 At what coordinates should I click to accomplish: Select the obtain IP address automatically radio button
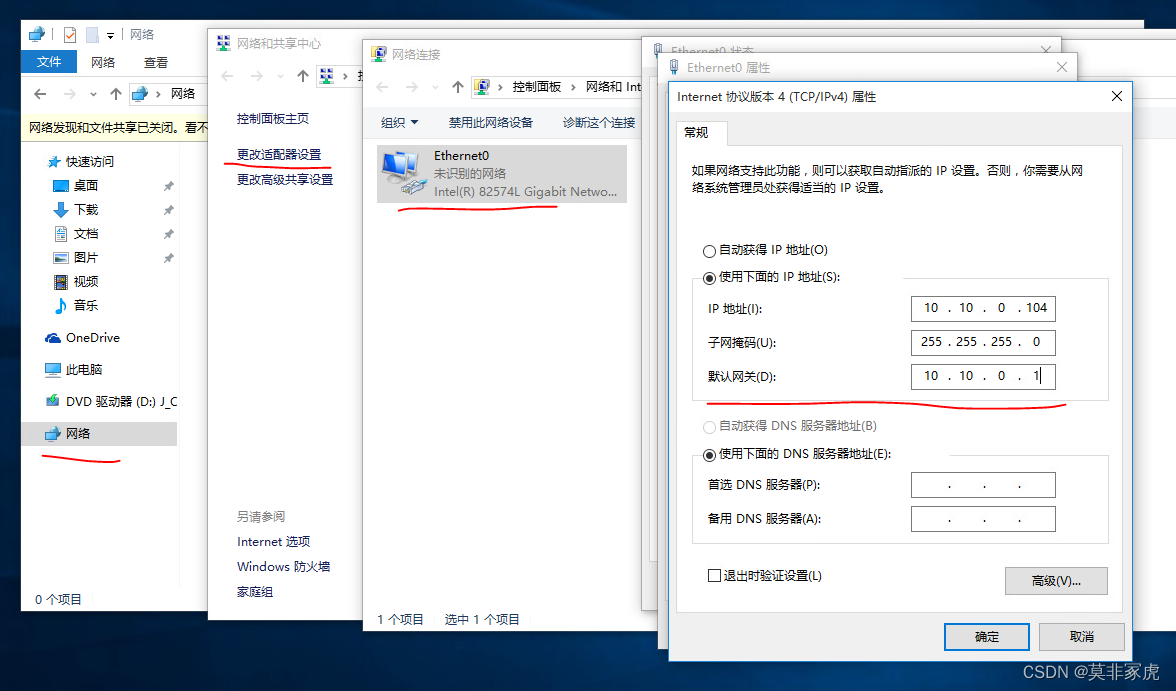coord(709,251)
